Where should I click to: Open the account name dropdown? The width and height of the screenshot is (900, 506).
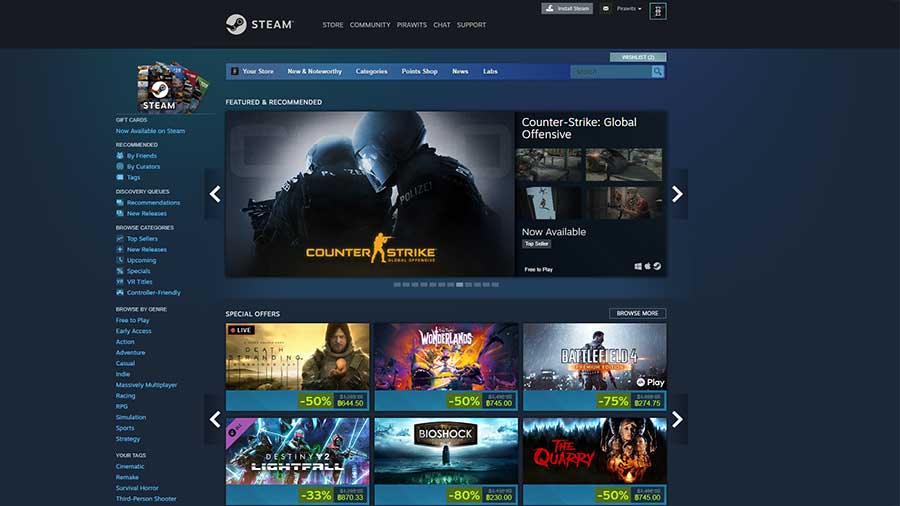(x=629, y=9)
